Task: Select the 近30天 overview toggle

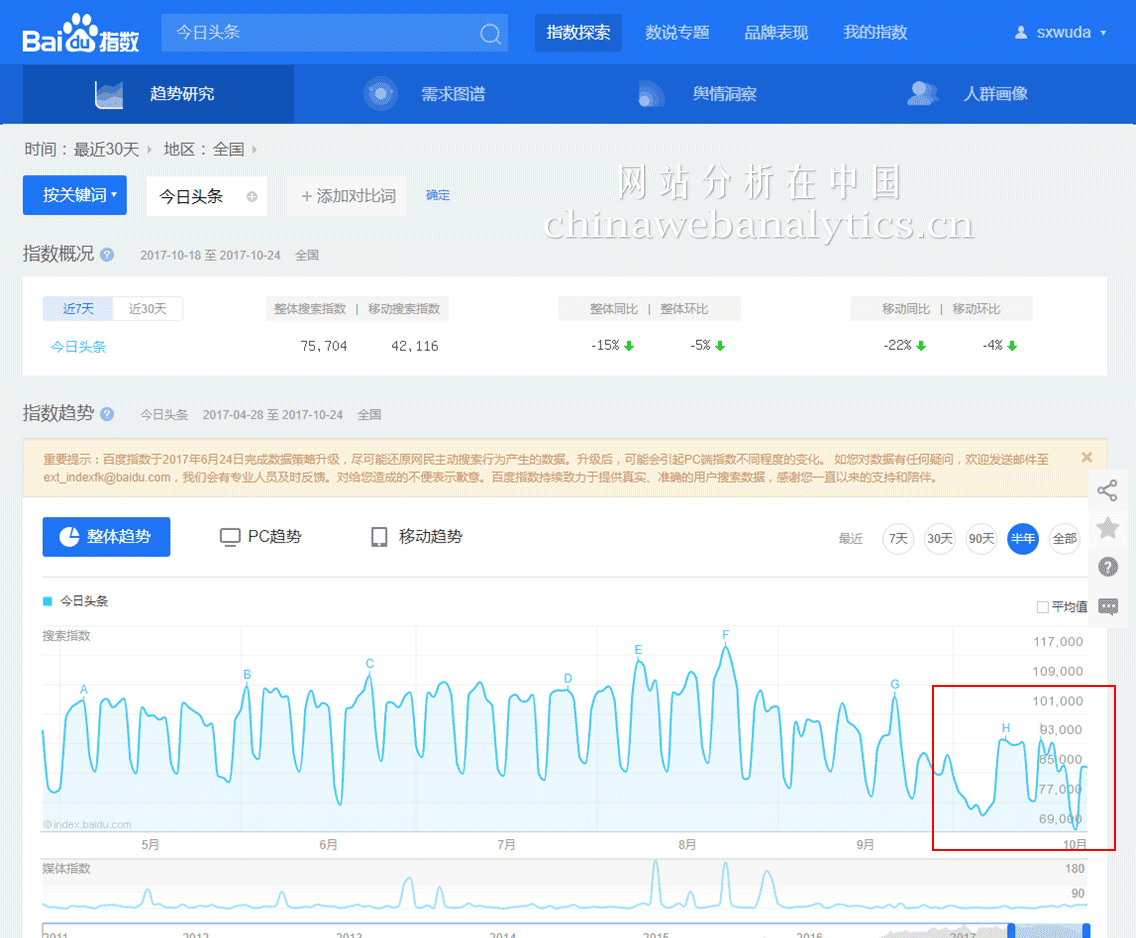Action: (x=147, y=308)
